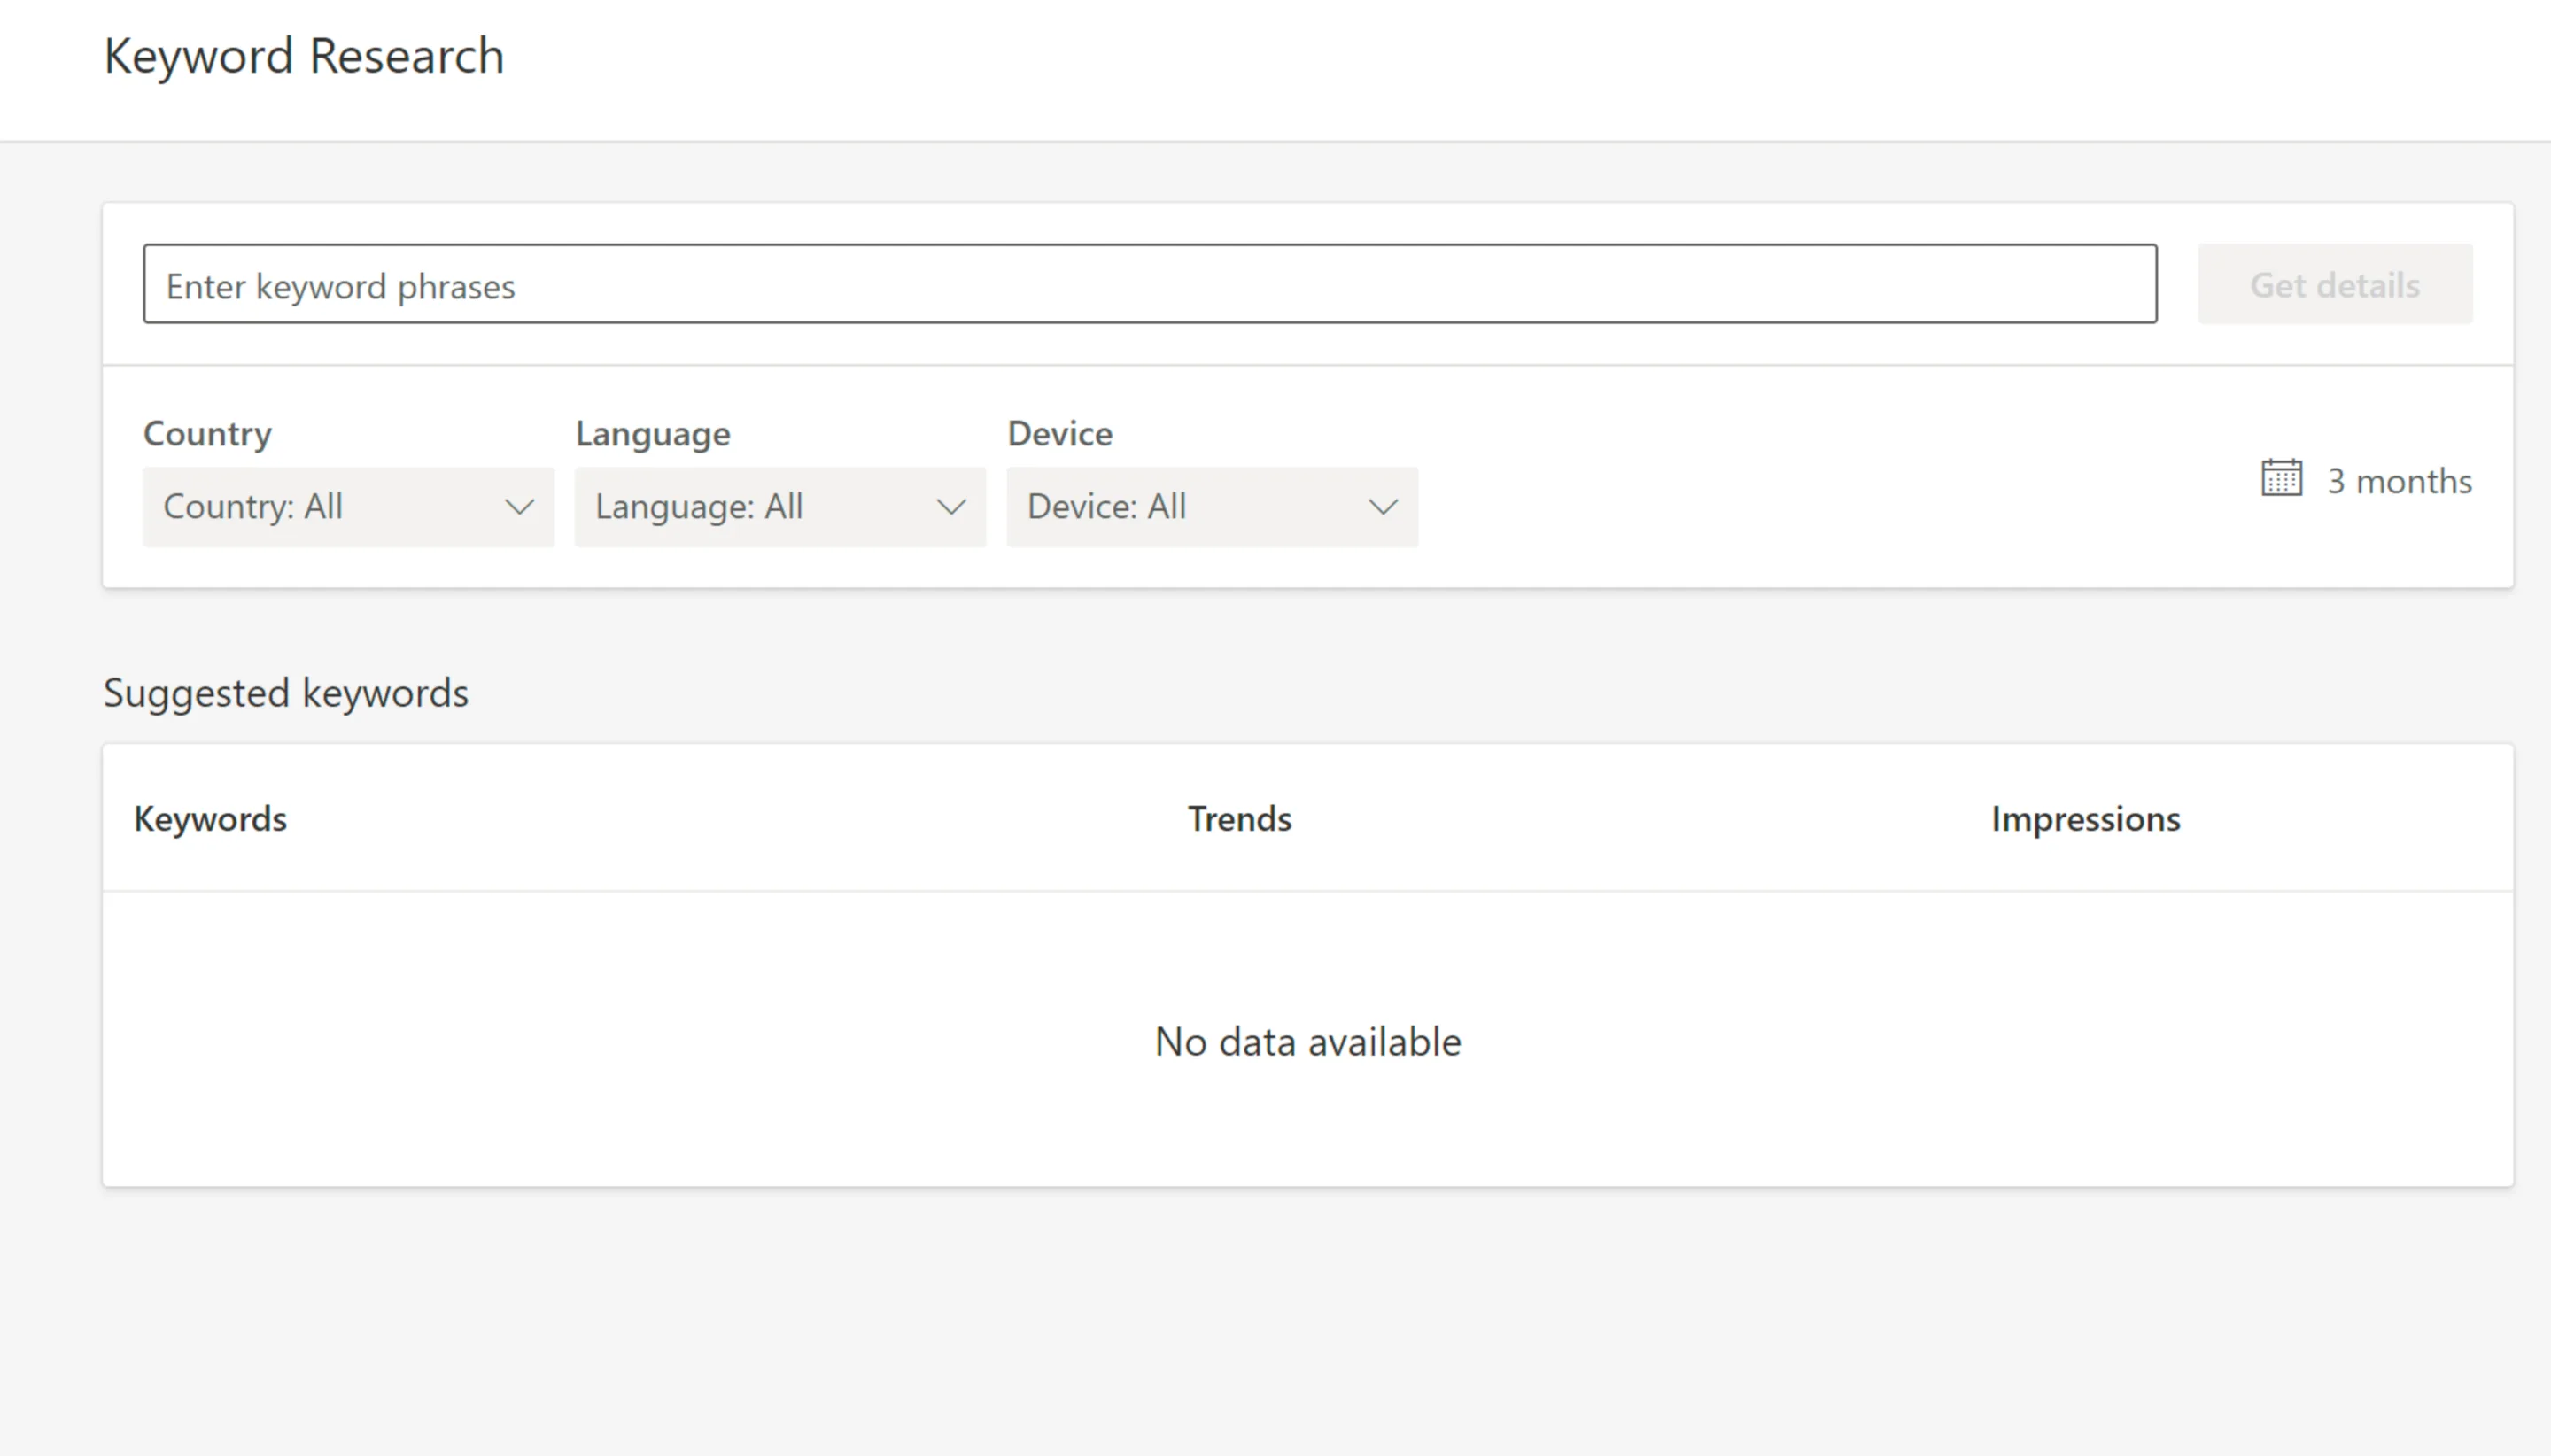Open the Device: All dropdown
2551x1456 pixels.
(x=1212, y=507)
